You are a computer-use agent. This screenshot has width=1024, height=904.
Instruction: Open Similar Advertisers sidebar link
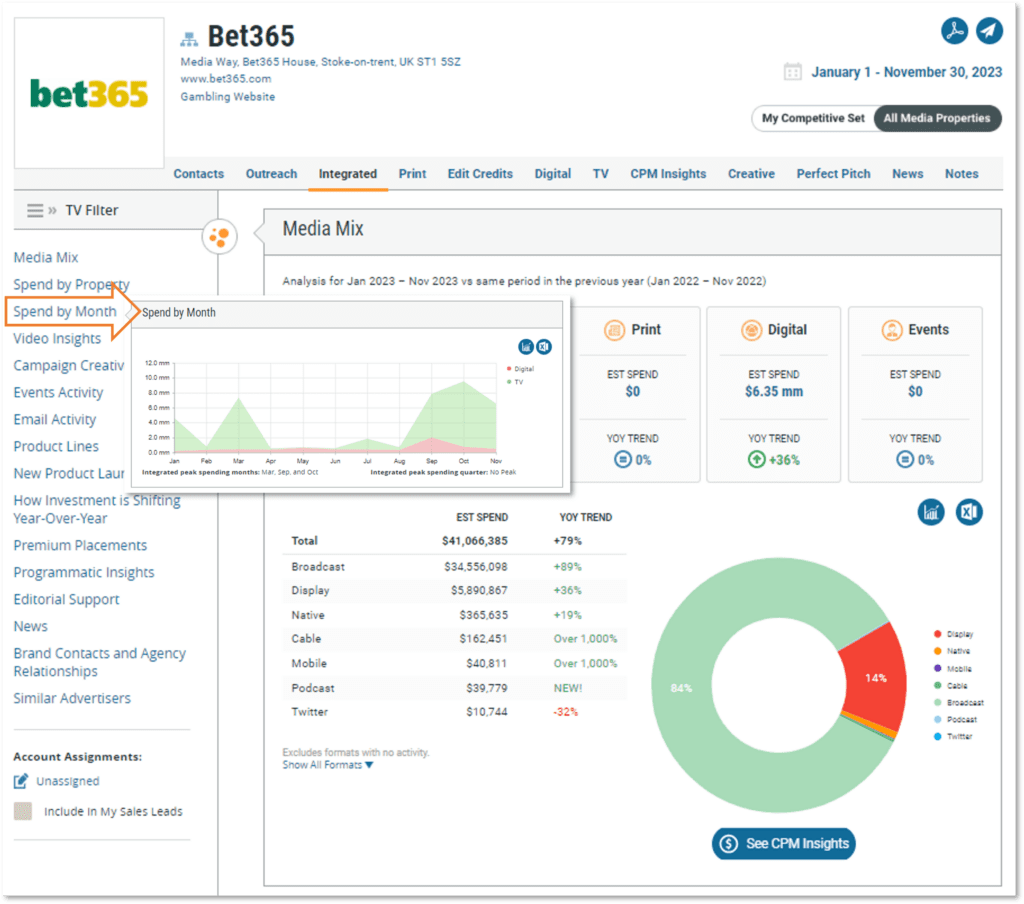click(72, 698)
